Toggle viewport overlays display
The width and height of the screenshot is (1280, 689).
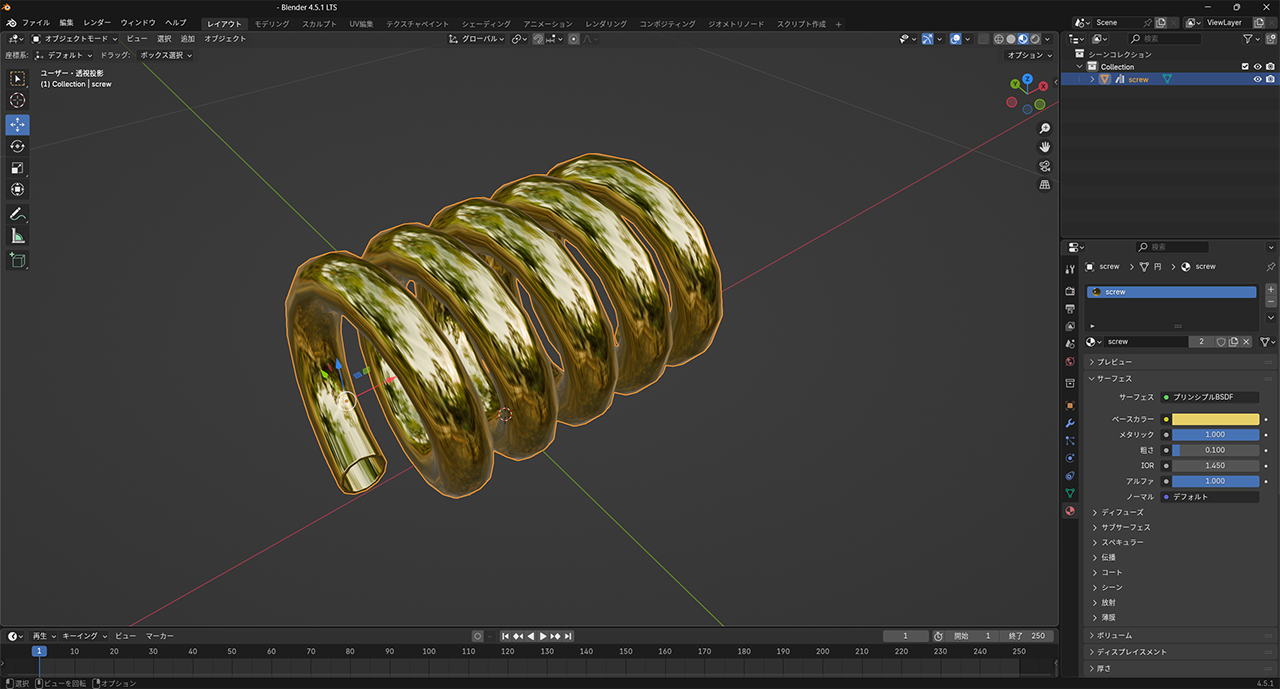coord(955,39)
